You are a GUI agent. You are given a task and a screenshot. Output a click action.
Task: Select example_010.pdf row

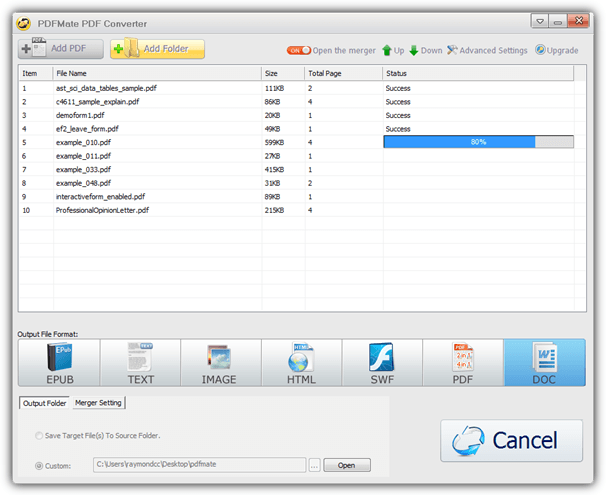296,142
